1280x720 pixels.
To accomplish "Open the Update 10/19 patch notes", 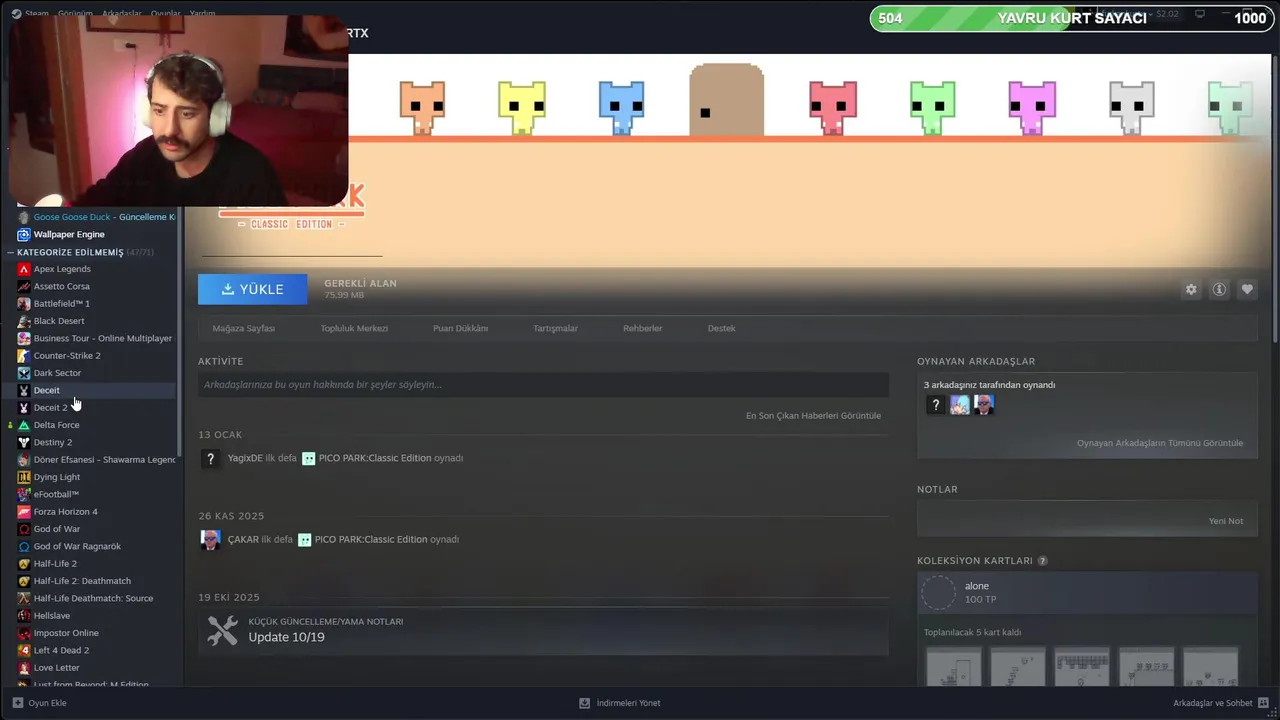I will coord(543,630).
